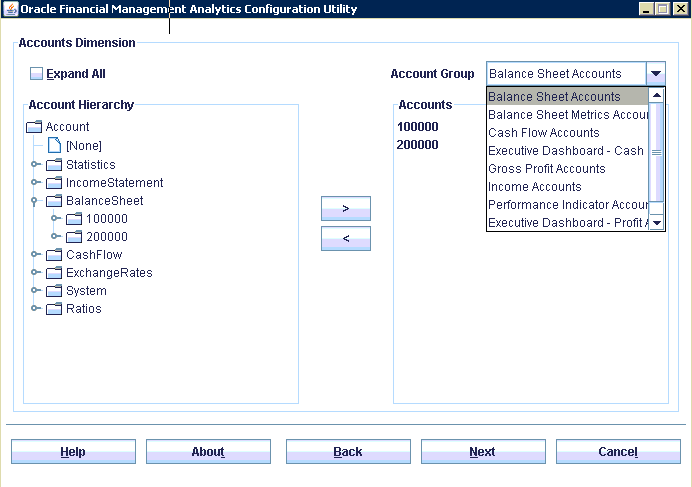Select Performance Indicator Accounts option
The image size is (692, 487).
[568, 205]
